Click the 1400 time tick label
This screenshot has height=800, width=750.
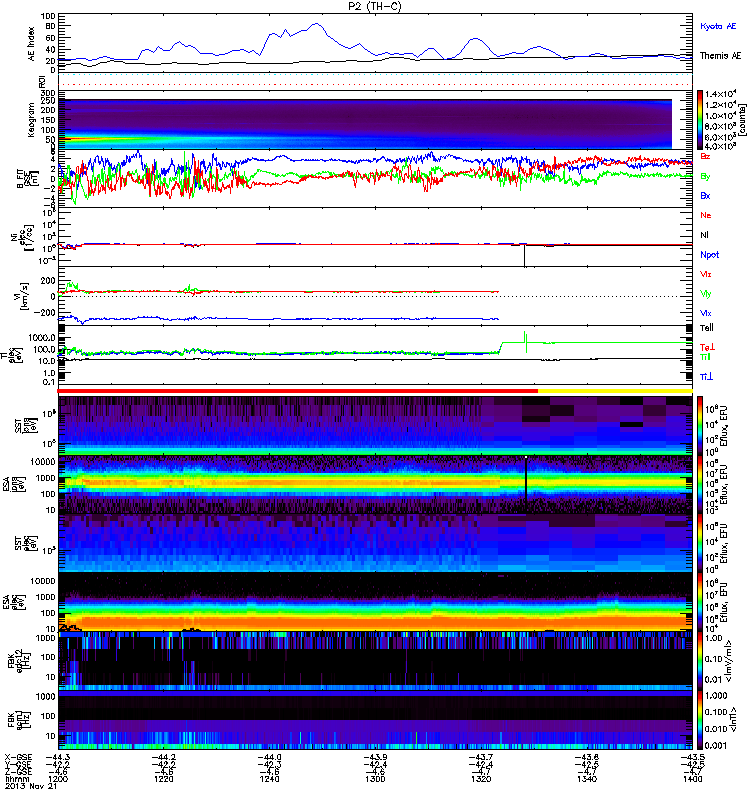(692, 779)
